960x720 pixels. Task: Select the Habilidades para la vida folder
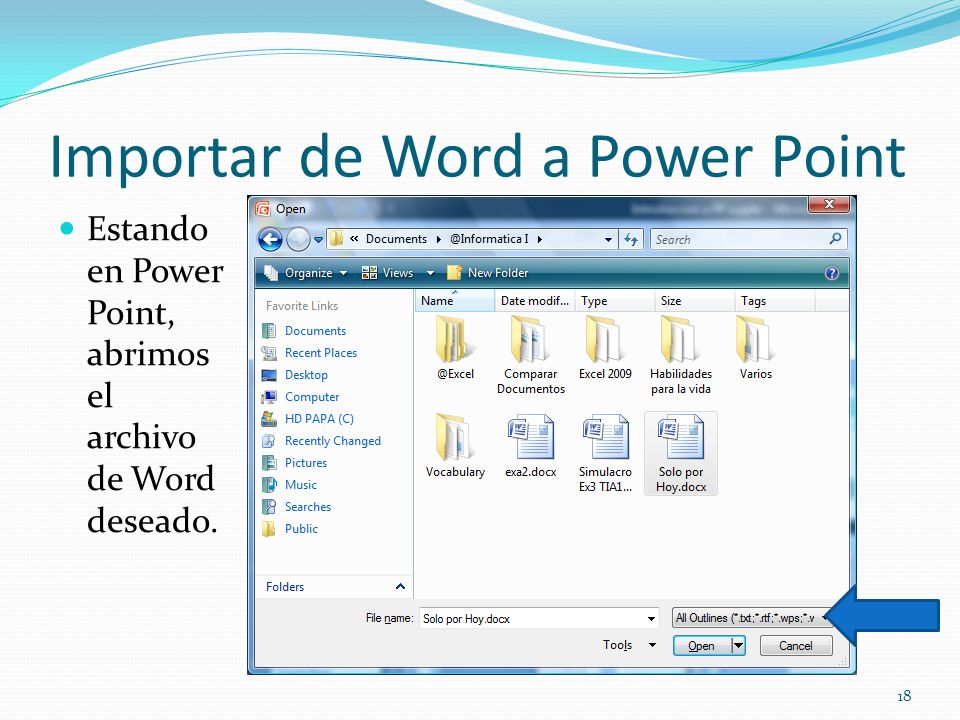coord(681,355)
